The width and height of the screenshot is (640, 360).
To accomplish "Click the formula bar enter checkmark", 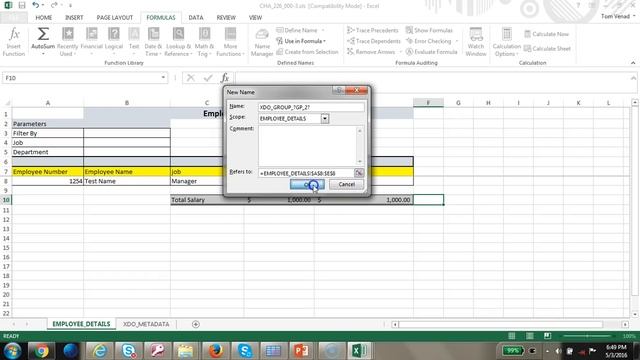I will point(208,78).
